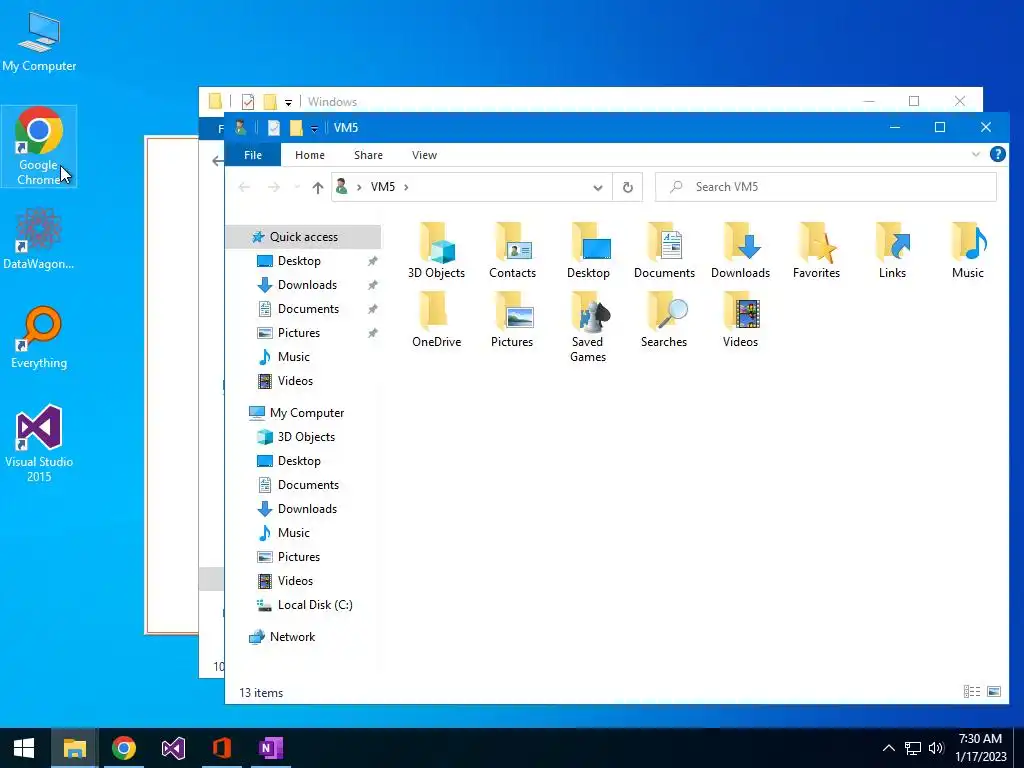The height and width of the screenshot is (768, 1024).
Task: Click the Search VM5 input field
Action: (x=825, y=187)
